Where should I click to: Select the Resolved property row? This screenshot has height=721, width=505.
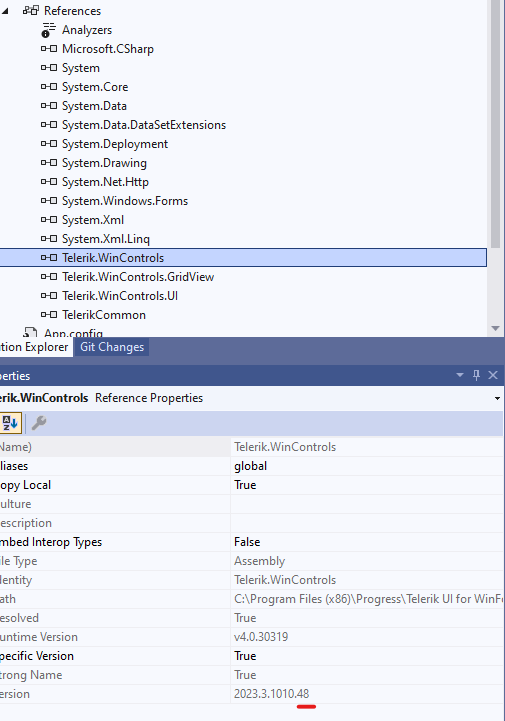click(251, 618)
